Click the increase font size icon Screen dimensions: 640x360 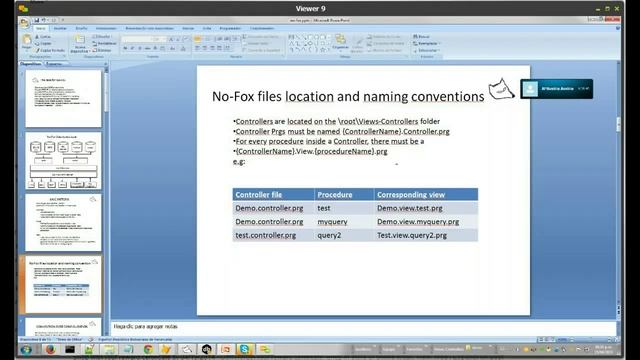click(171, 39)
